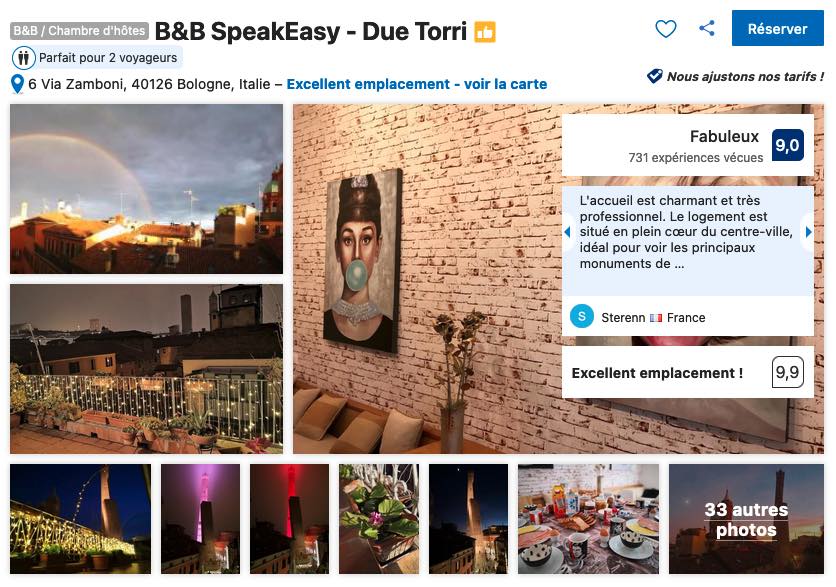The height and width of the screenshot is (587, 836).
Task: Click the 9,0 Fabuleux review score
Action: (787, 145)
